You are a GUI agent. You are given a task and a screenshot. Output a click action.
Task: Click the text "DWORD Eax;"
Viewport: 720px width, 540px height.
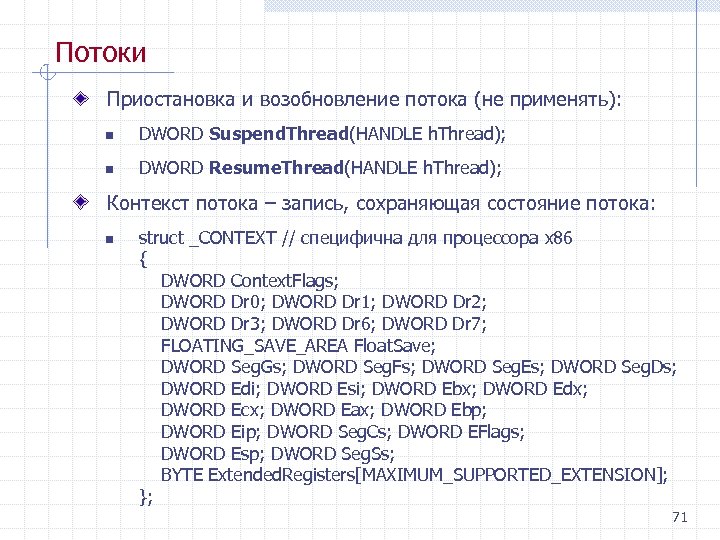pos(322,410)
